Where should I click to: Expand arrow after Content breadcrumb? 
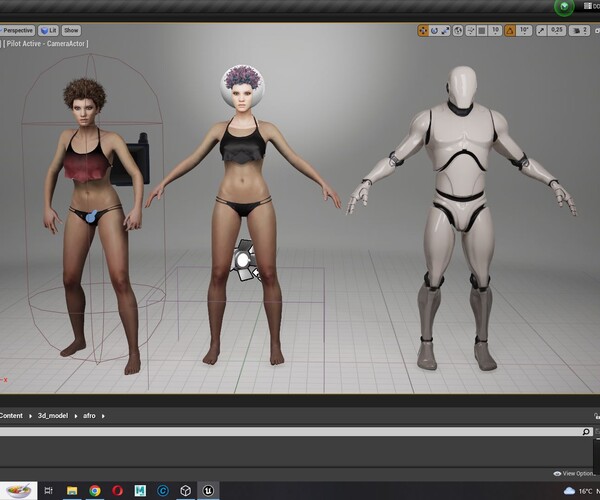tap(30, 416)
